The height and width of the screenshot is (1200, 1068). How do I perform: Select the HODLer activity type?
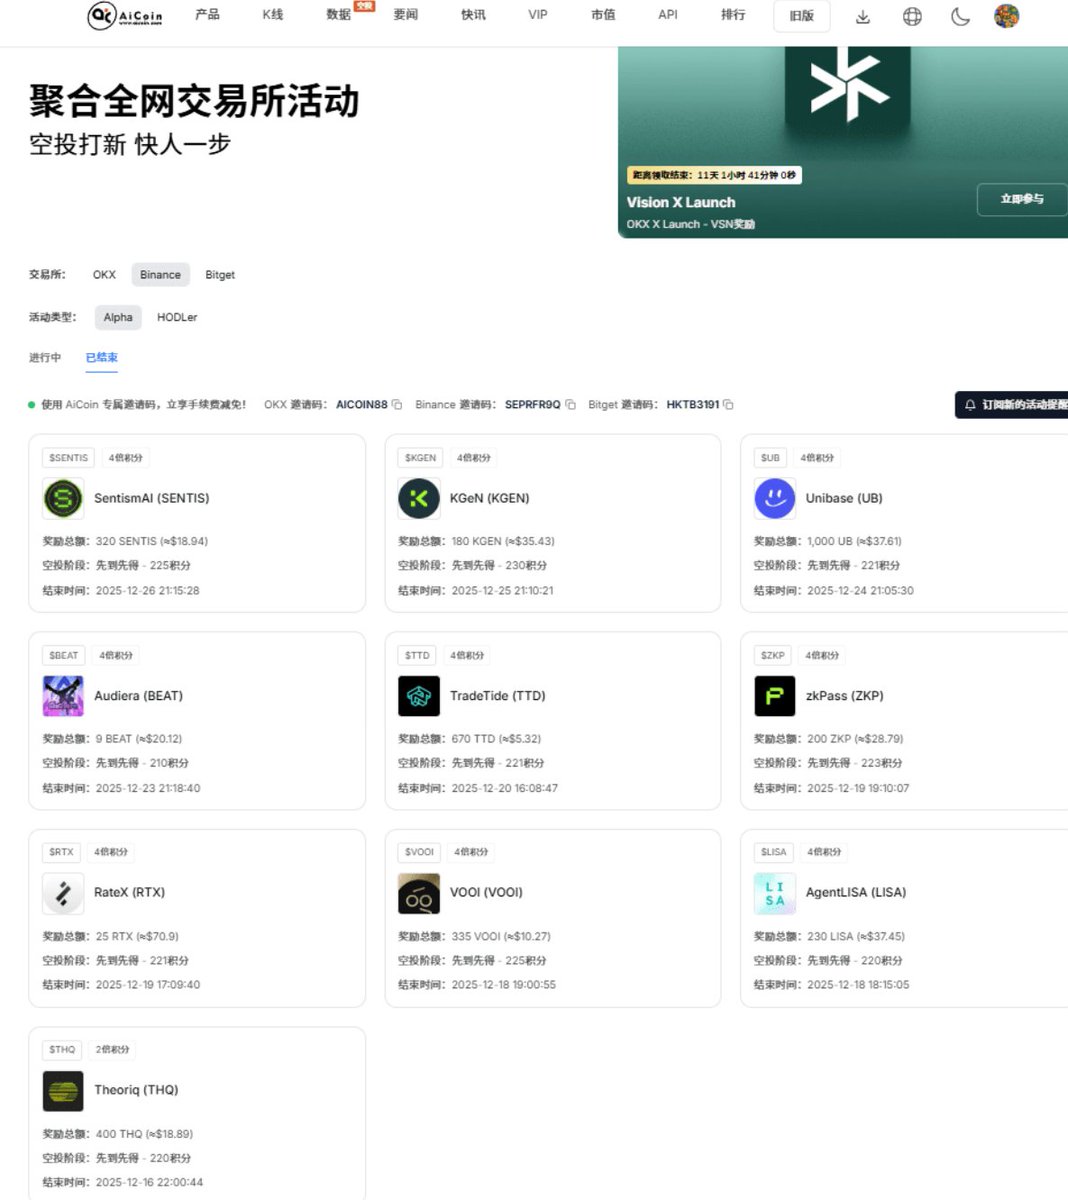pyautogui.click(x=177, y=317)
